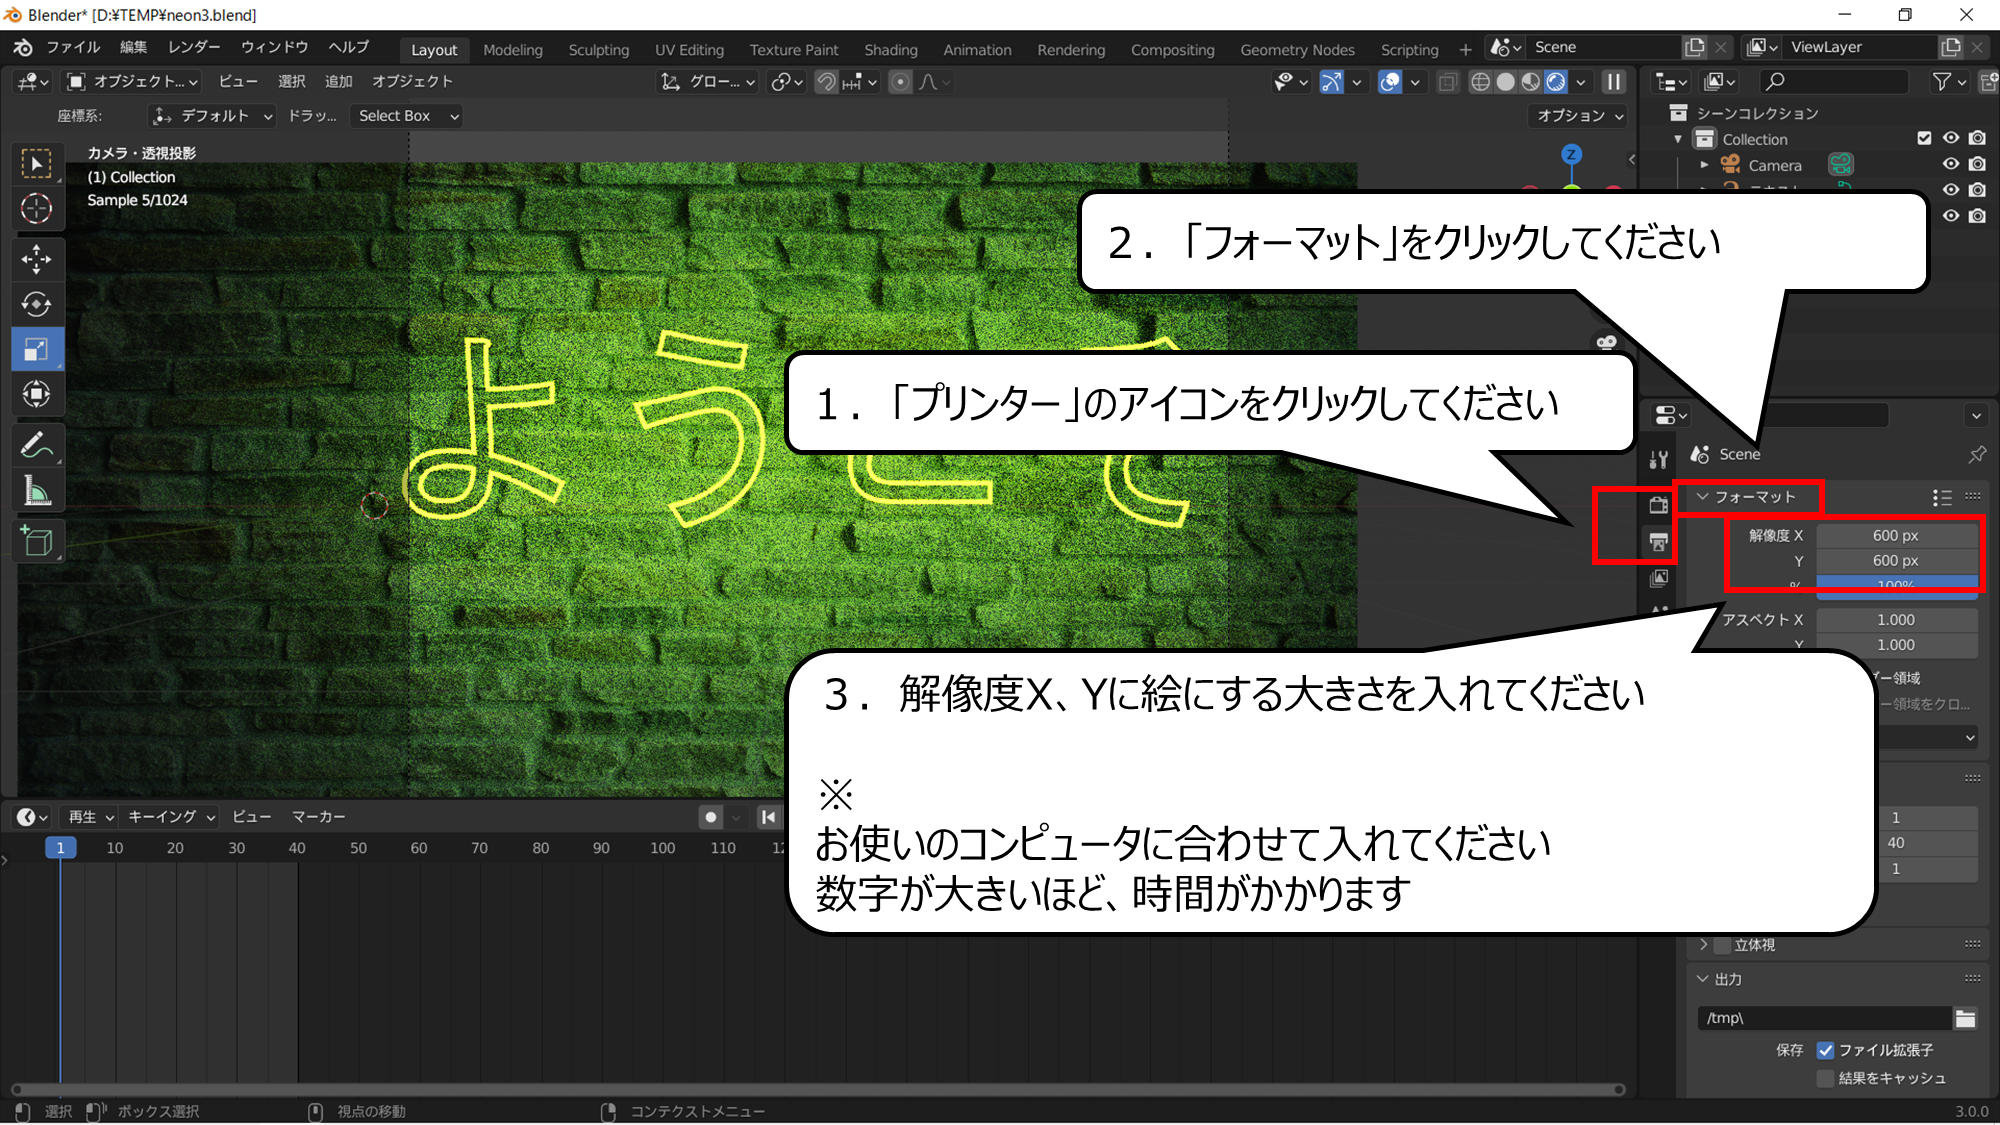Switch viewport to wireframe shading
The height and width of the screenshot is (1125, 2000).
1481,82
